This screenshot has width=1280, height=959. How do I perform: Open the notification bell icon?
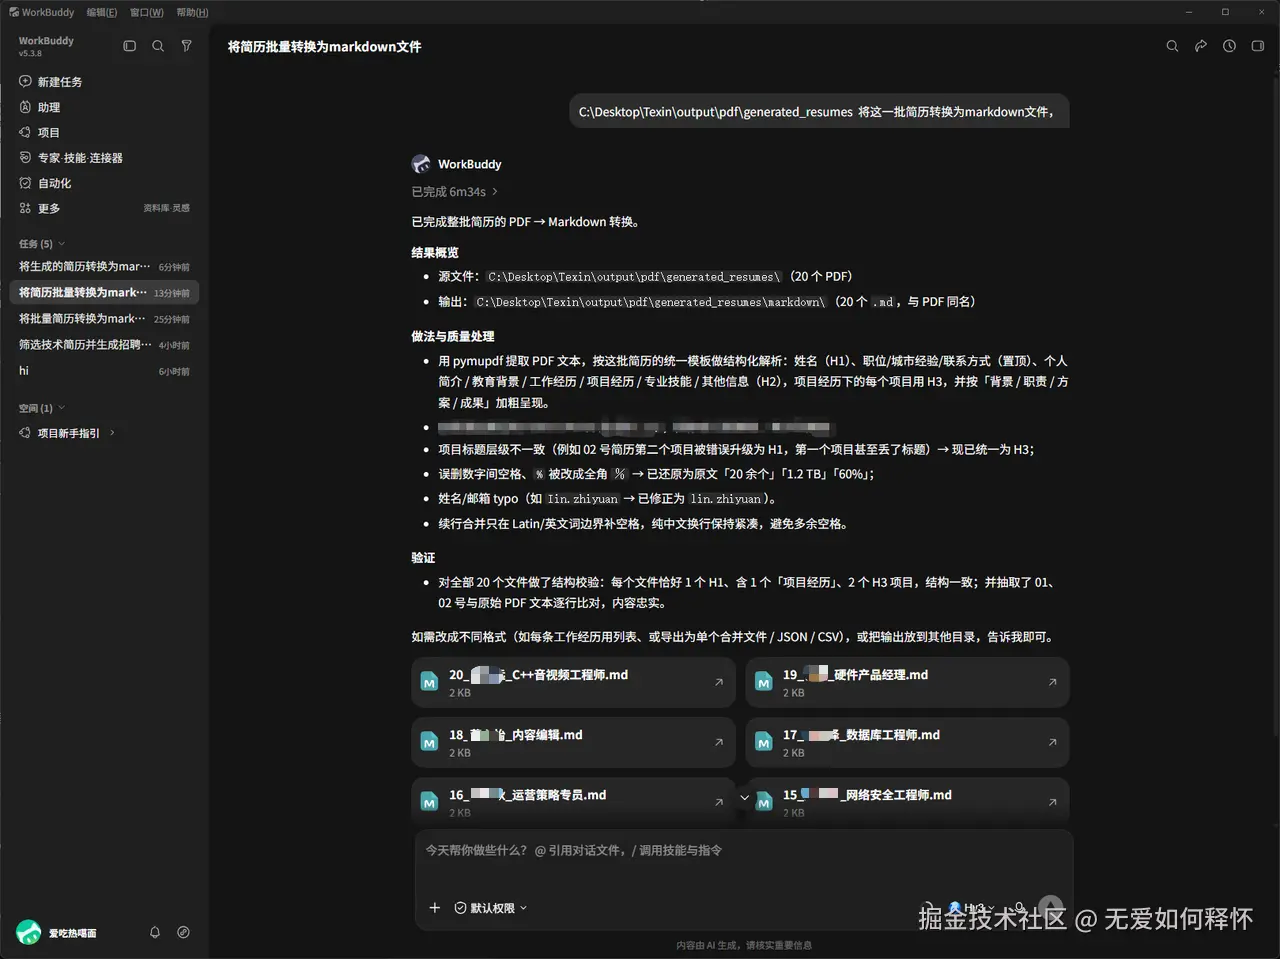(155, 932)
